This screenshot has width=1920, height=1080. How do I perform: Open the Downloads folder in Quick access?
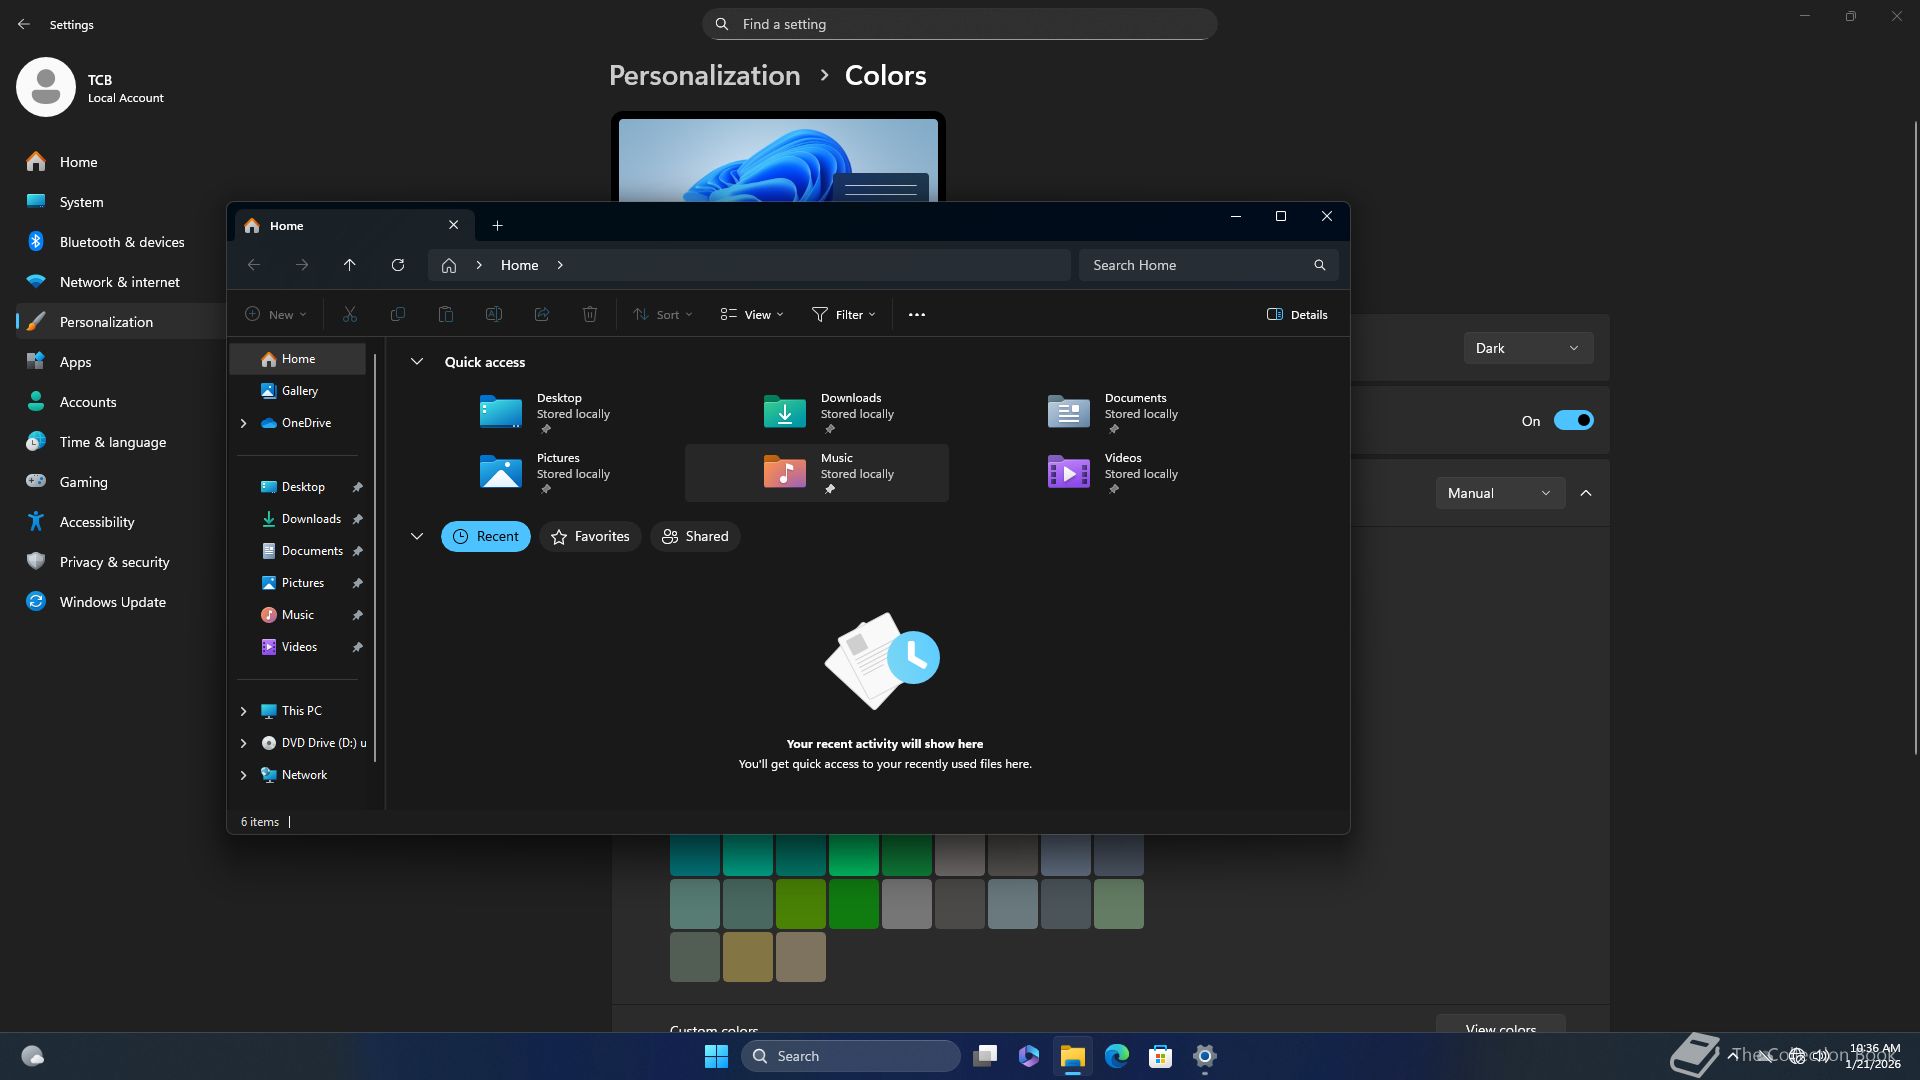coord(816,412)
